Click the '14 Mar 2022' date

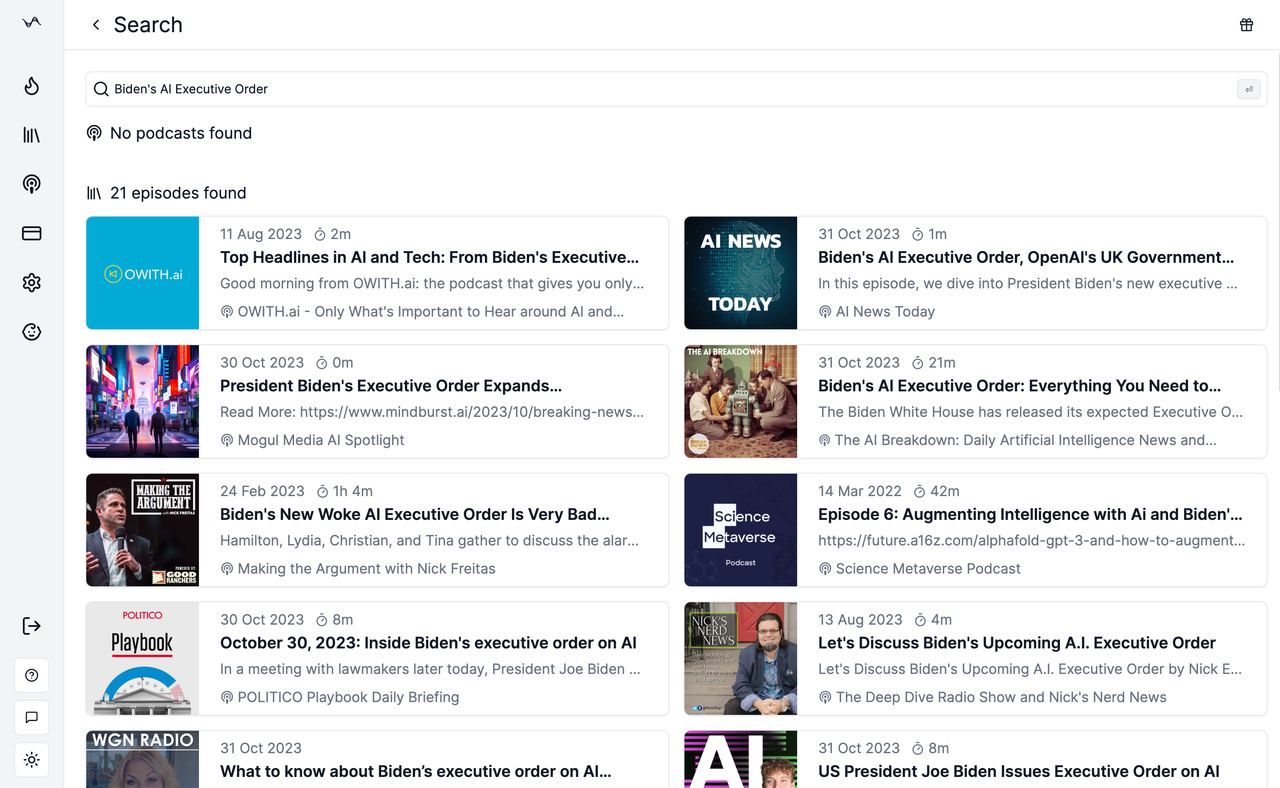(860, 491)
